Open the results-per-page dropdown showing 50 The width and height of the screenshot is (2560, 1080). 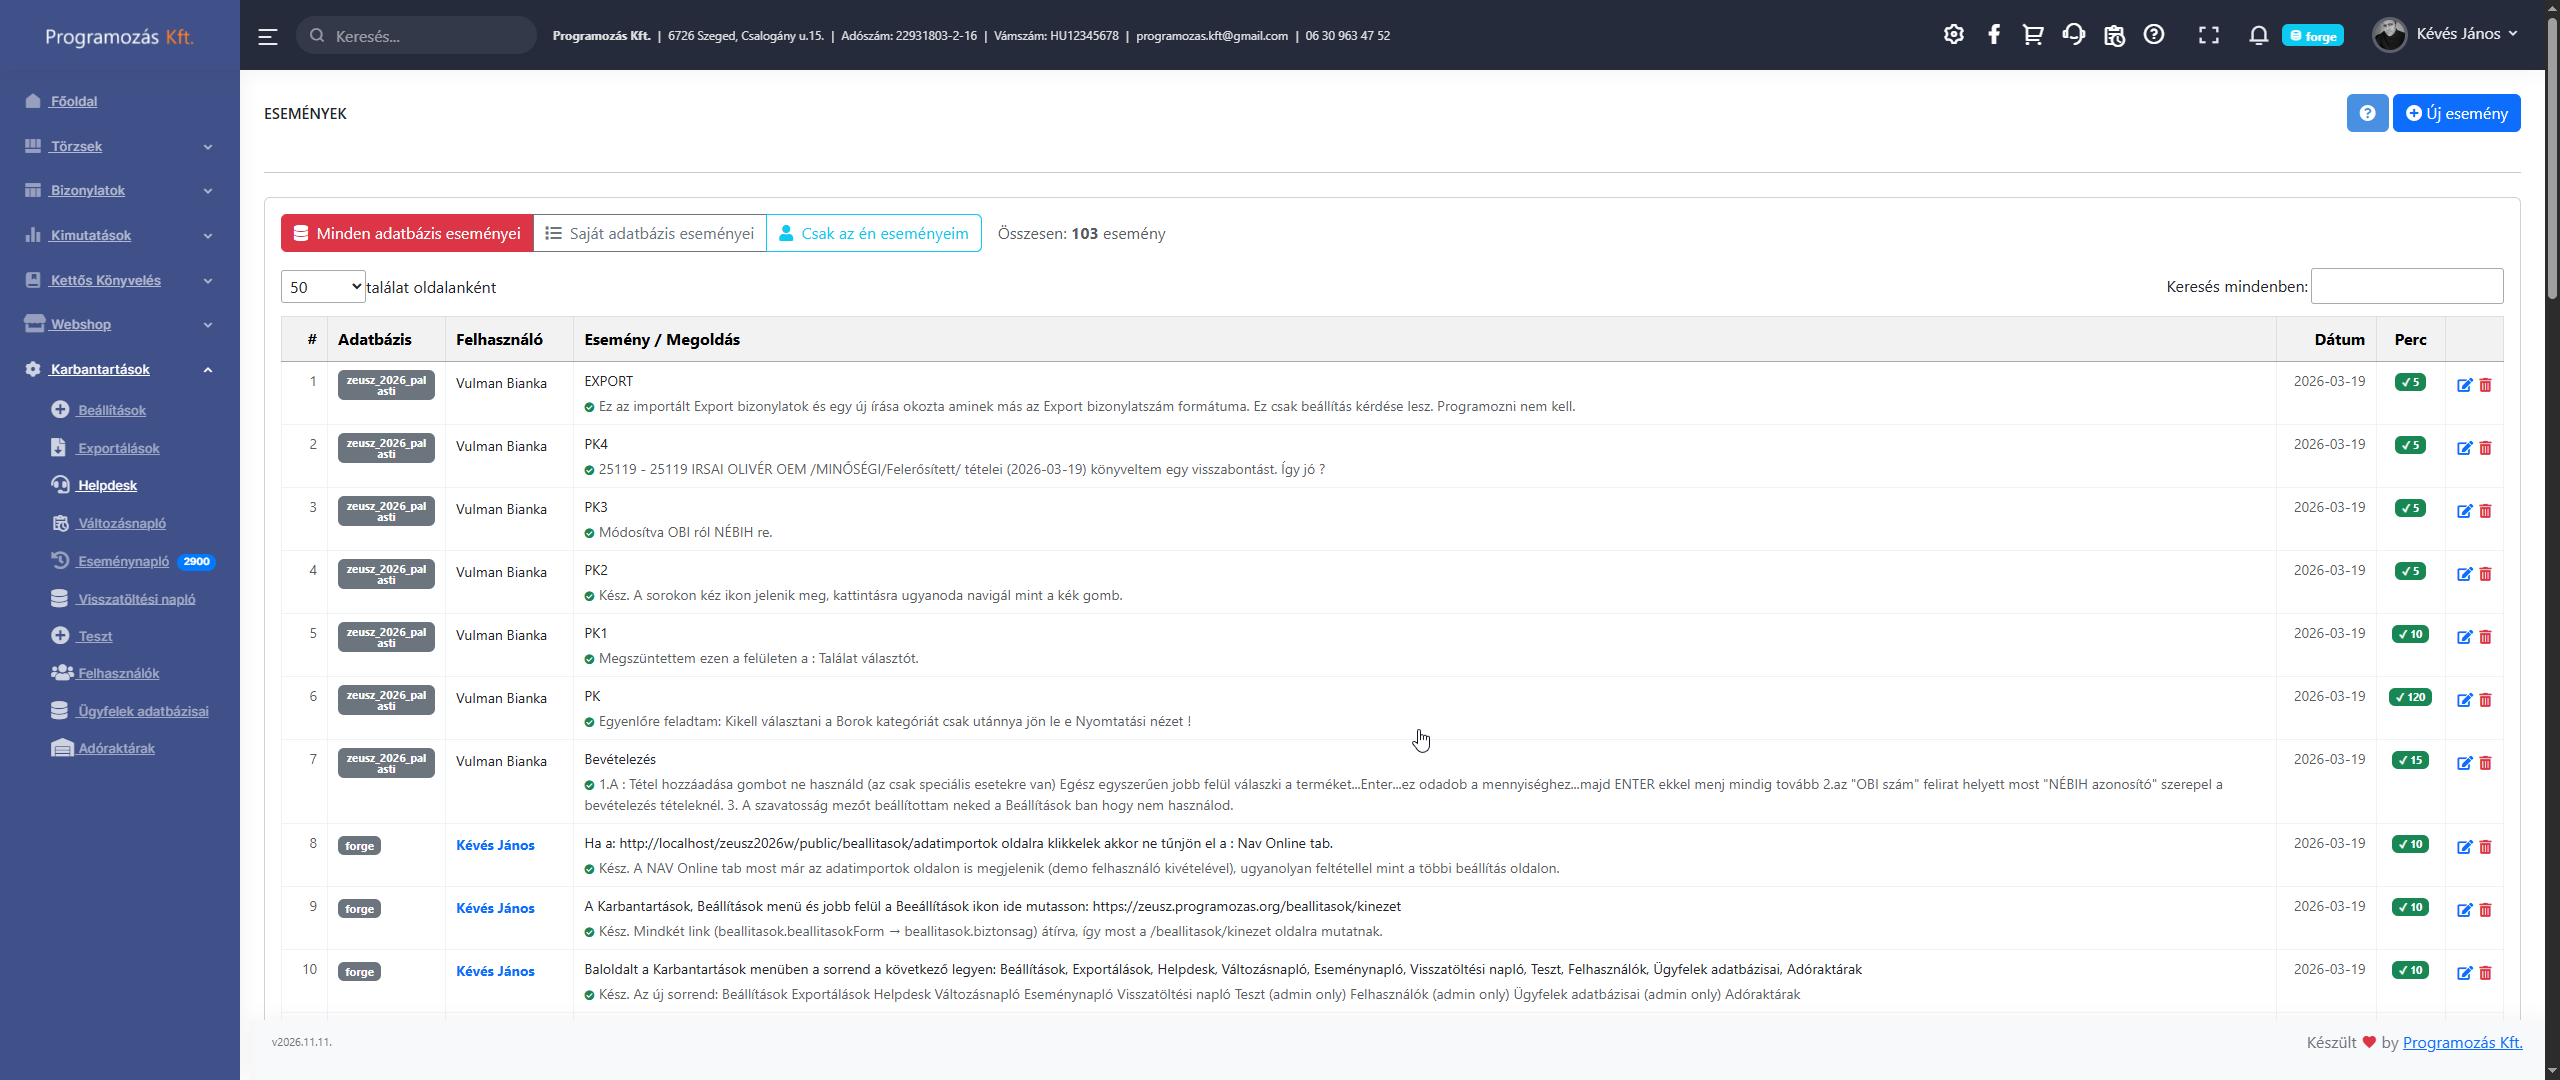pyautogui.click(x=322, y=286)
